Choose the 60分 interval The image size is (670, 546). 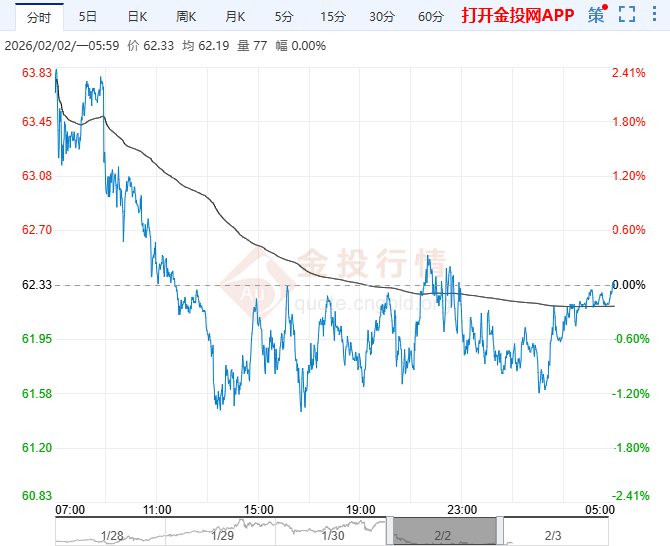pos(430,16)
